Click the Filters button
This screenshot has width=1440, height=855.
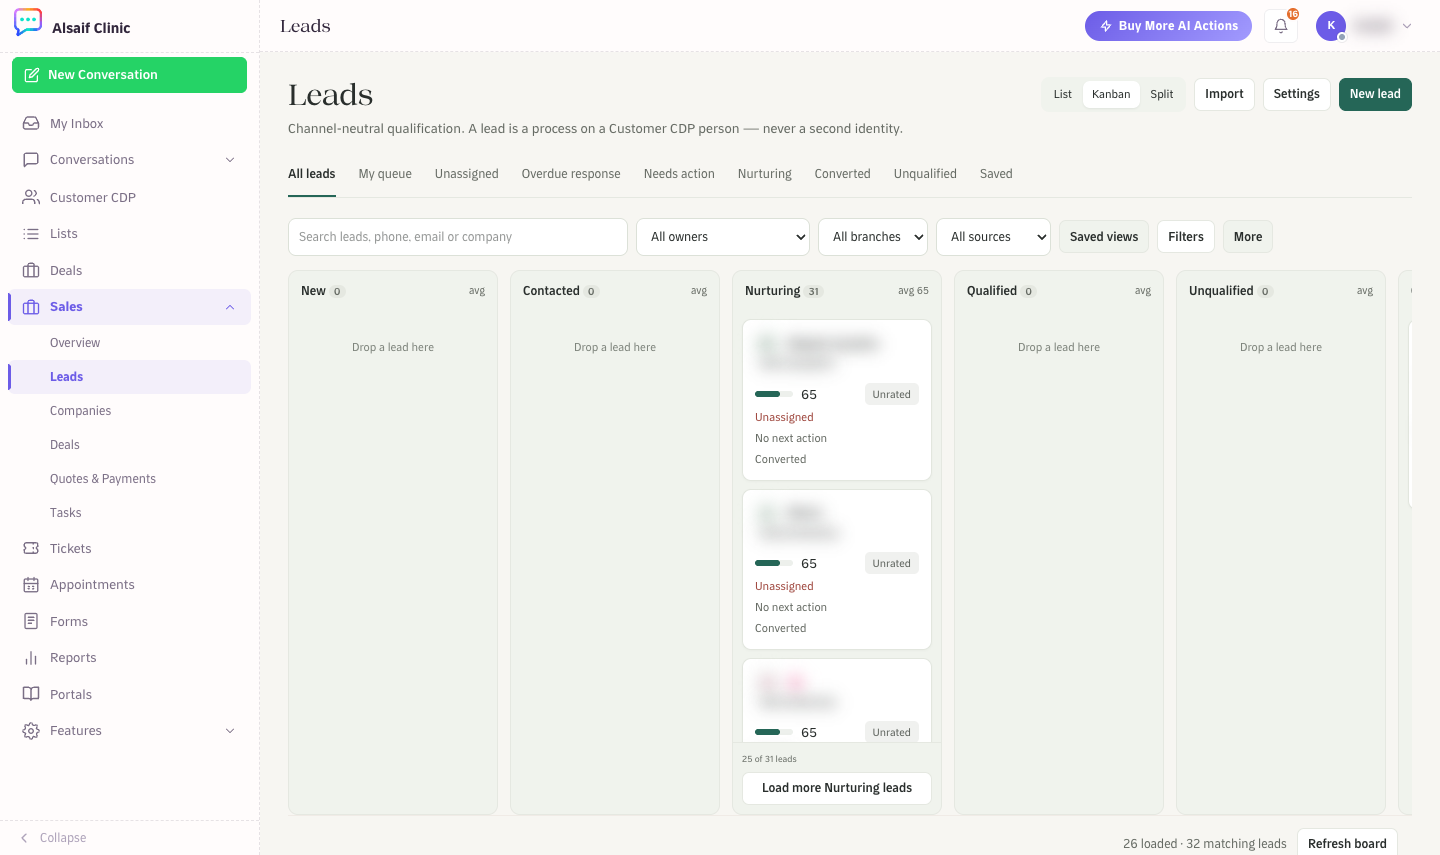pos(1186,237)
